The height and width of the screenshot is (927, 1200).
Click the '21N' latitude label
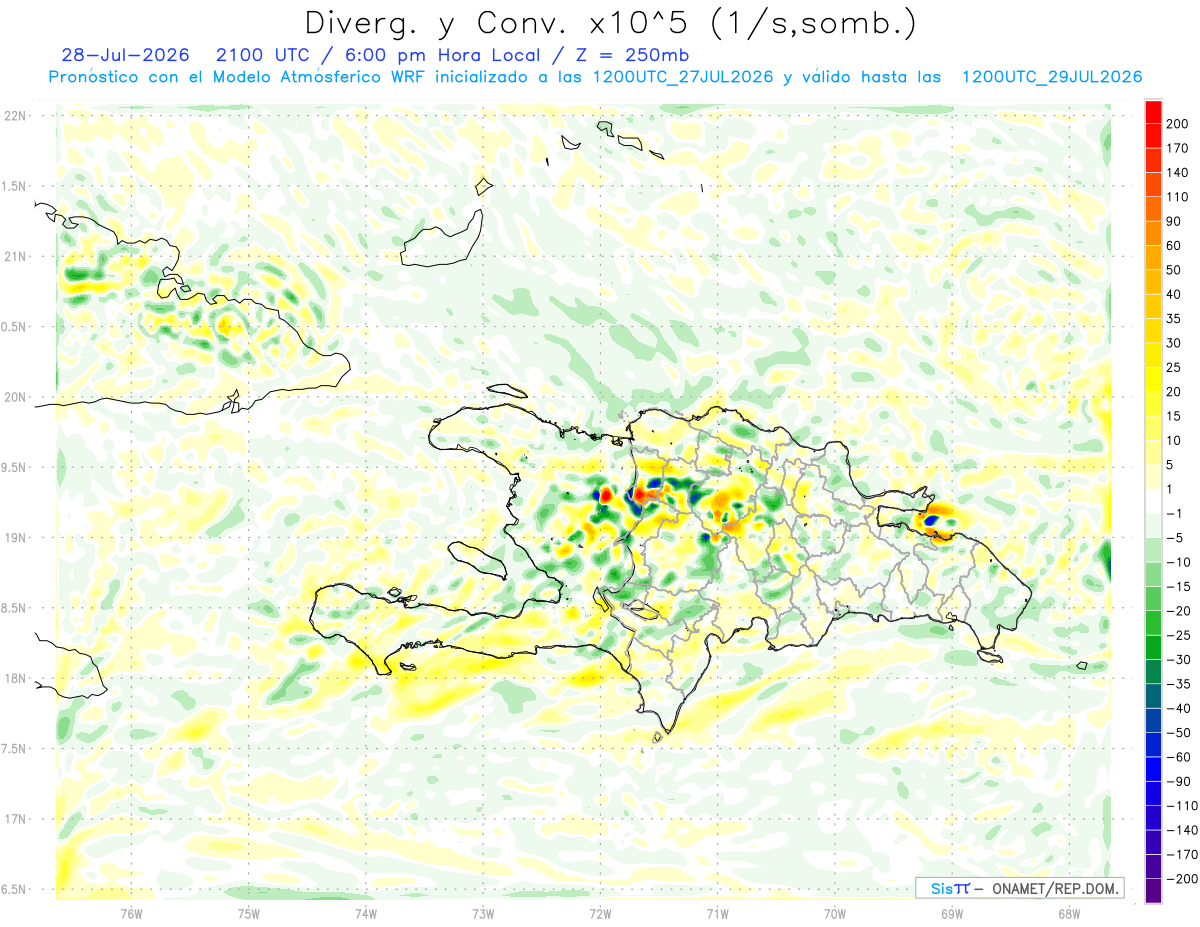tap(14, 256)
